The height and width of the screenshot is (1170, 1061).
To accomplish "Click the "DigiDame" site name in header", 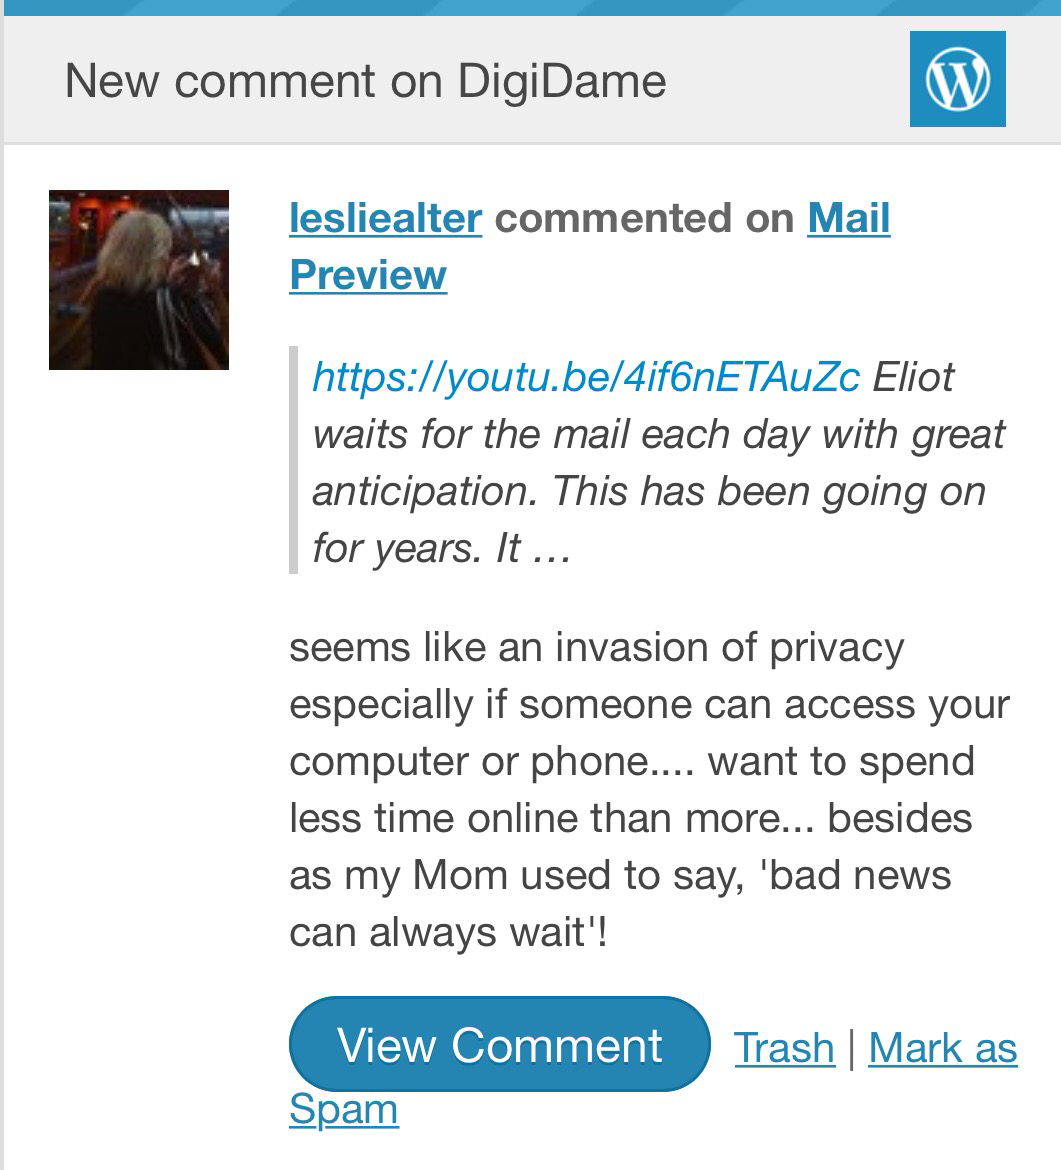I will click(562, 80).
